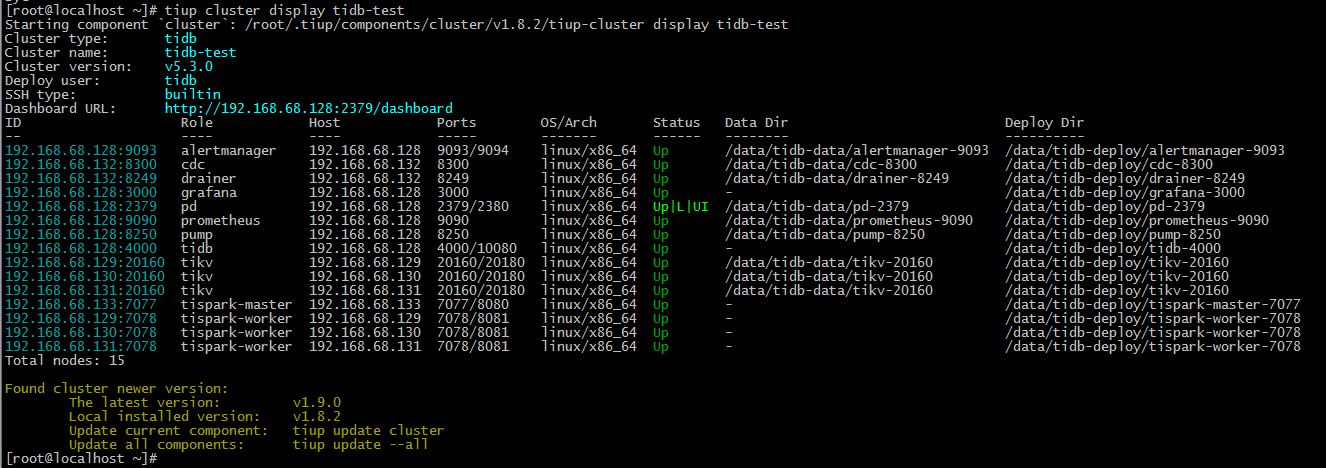Click latest version value v1.9.0
This screenshot has width=1326, height=468.
tap(317, 402)
